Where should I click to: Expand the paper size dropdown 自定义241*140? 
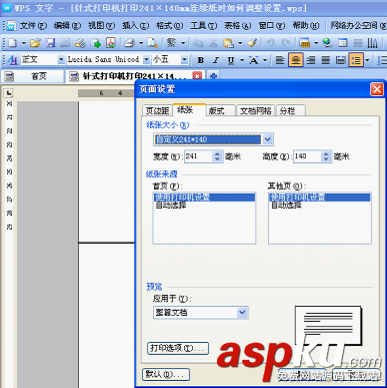268,139
